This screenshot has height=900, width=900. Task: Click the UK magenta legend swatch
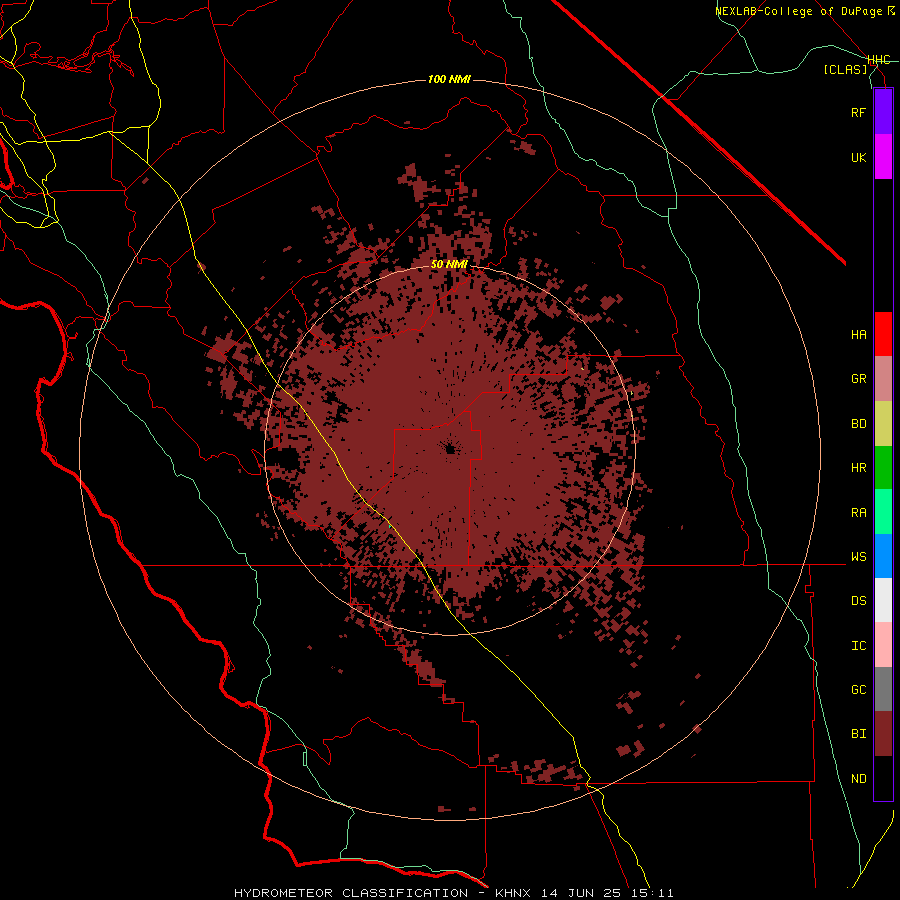(883, 157)
